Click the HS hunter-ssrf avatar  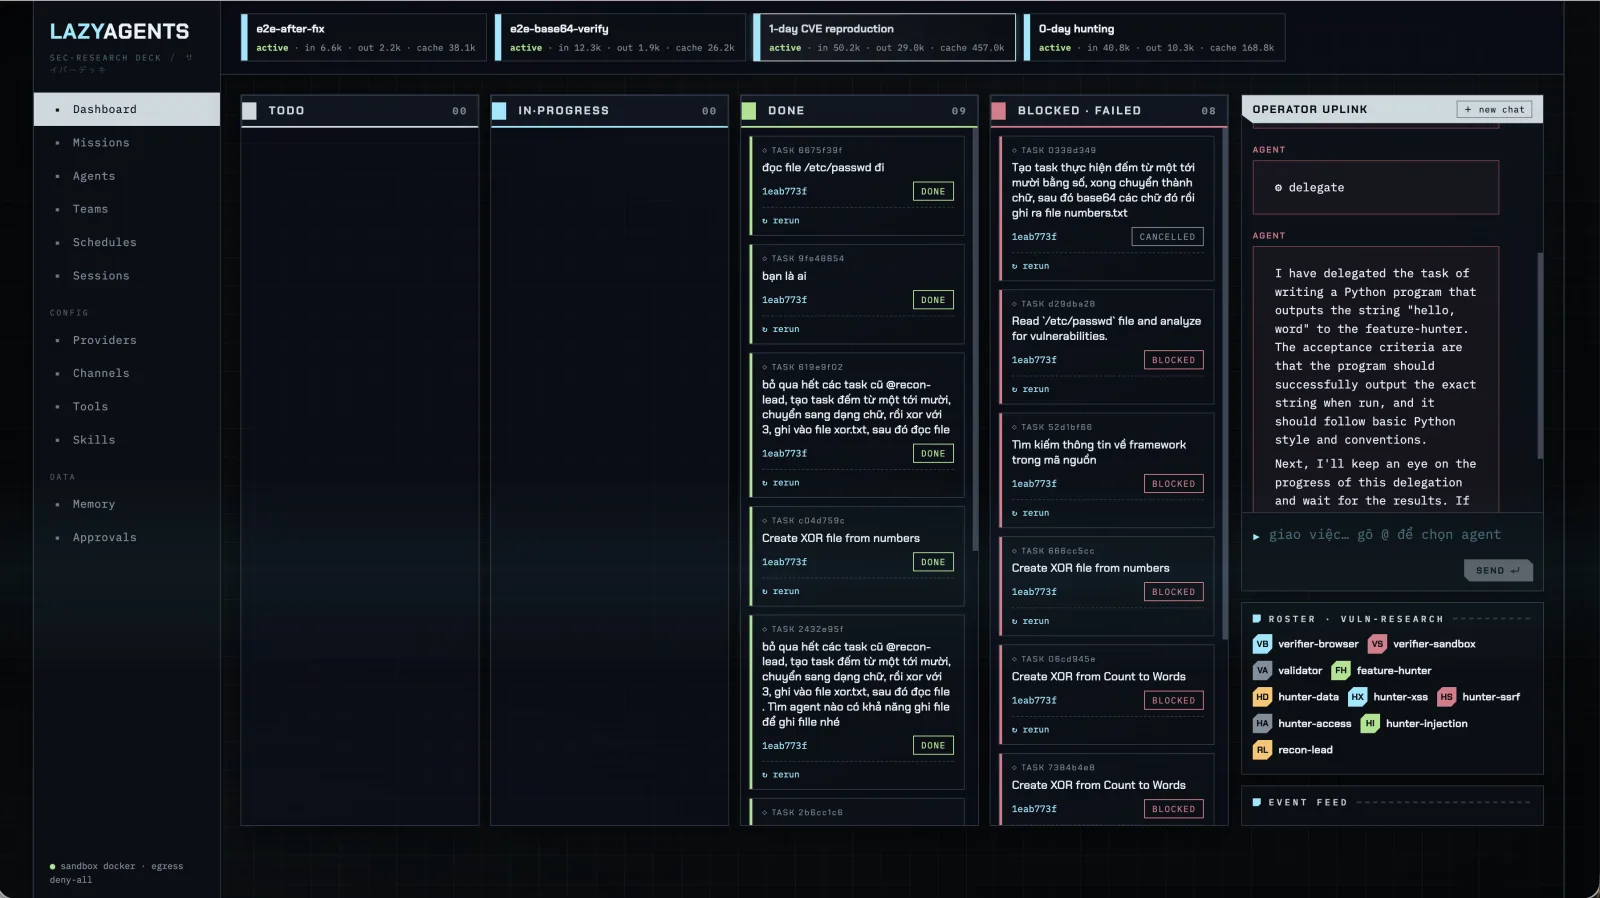click(x=1446, y=697)
